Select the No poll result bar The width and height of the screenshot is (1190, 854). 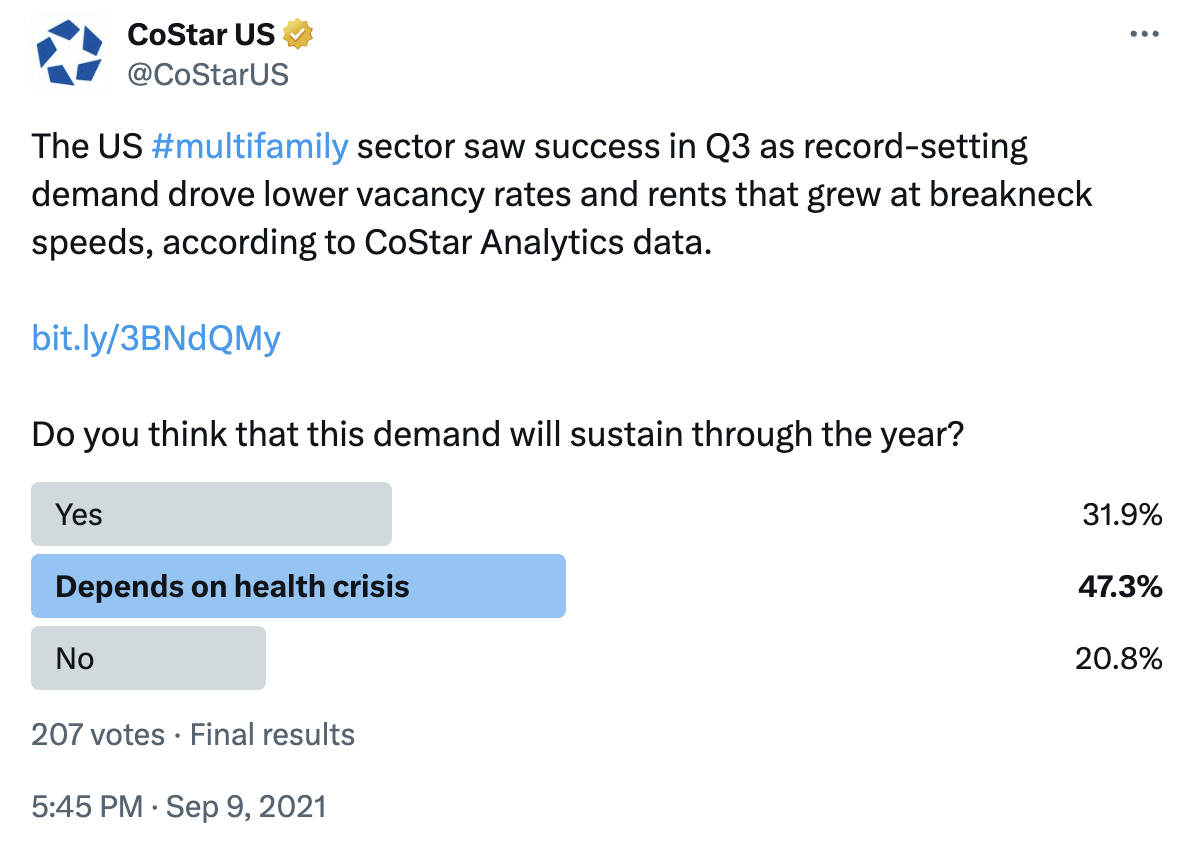148,658
